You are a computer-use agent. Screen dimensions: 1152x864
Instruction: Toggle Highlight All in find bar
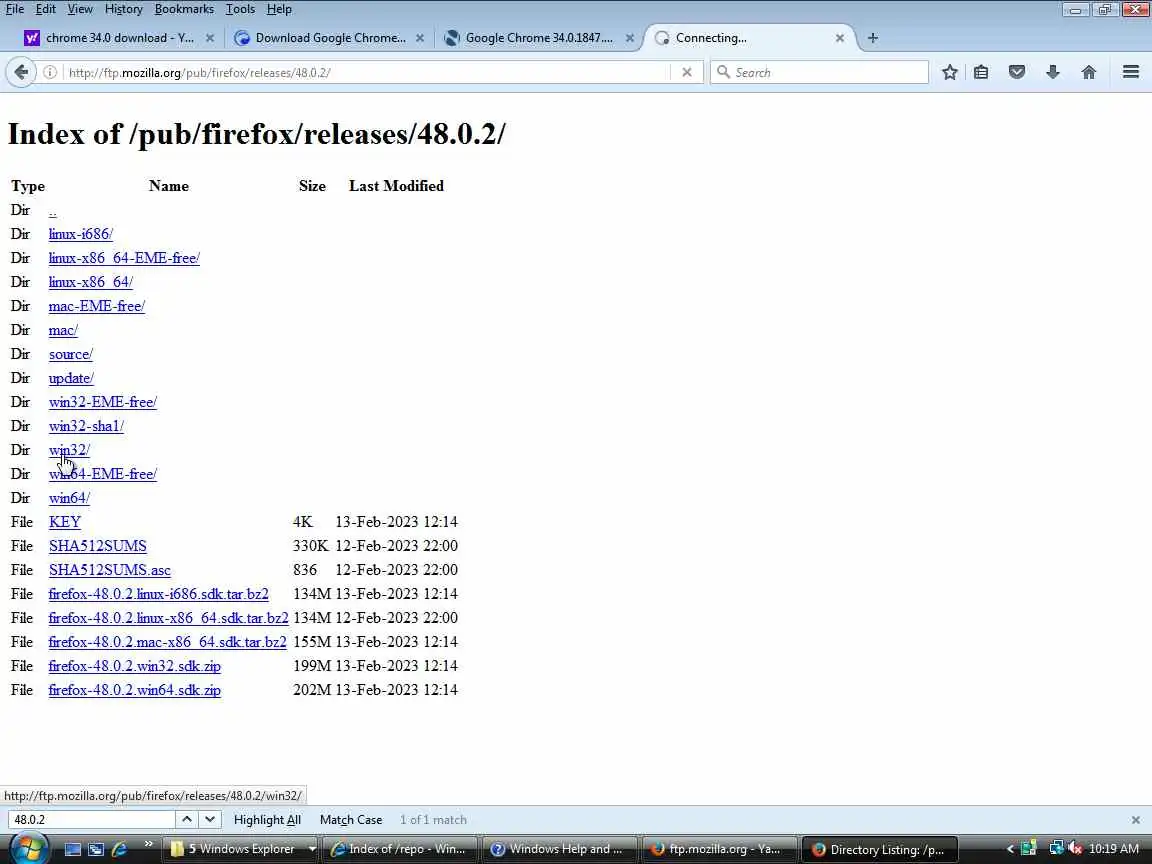click(x=267, y=820)
